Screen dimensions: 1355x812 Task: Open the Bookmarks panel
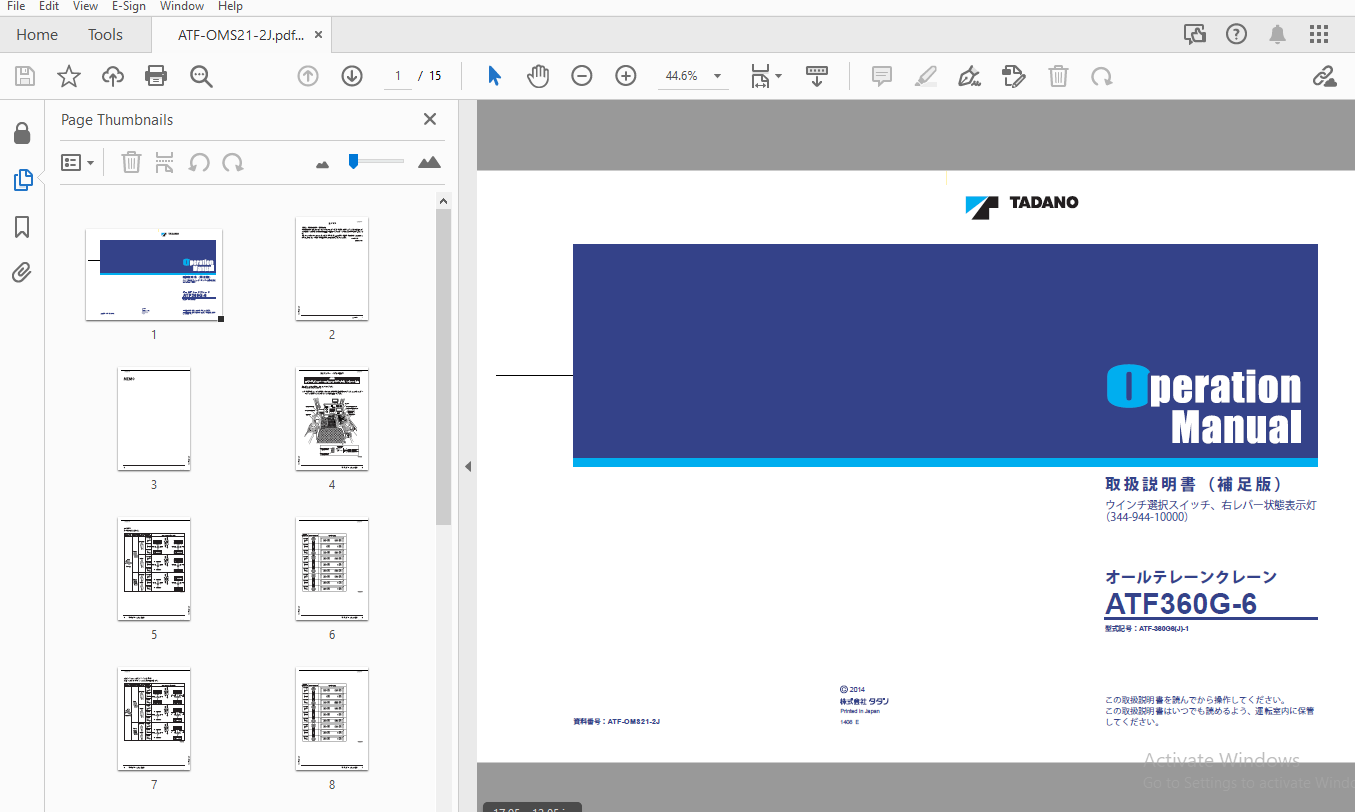tap(22, 227)
